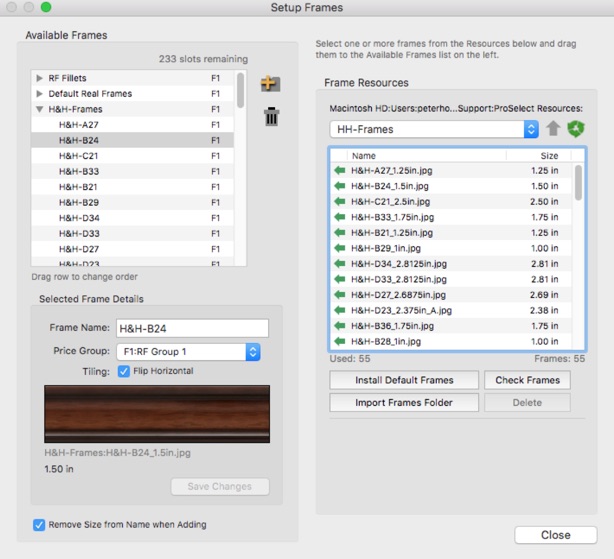614x559 pixels.
Task: Click the wooden frame preview image
Action: pos(158,413)
